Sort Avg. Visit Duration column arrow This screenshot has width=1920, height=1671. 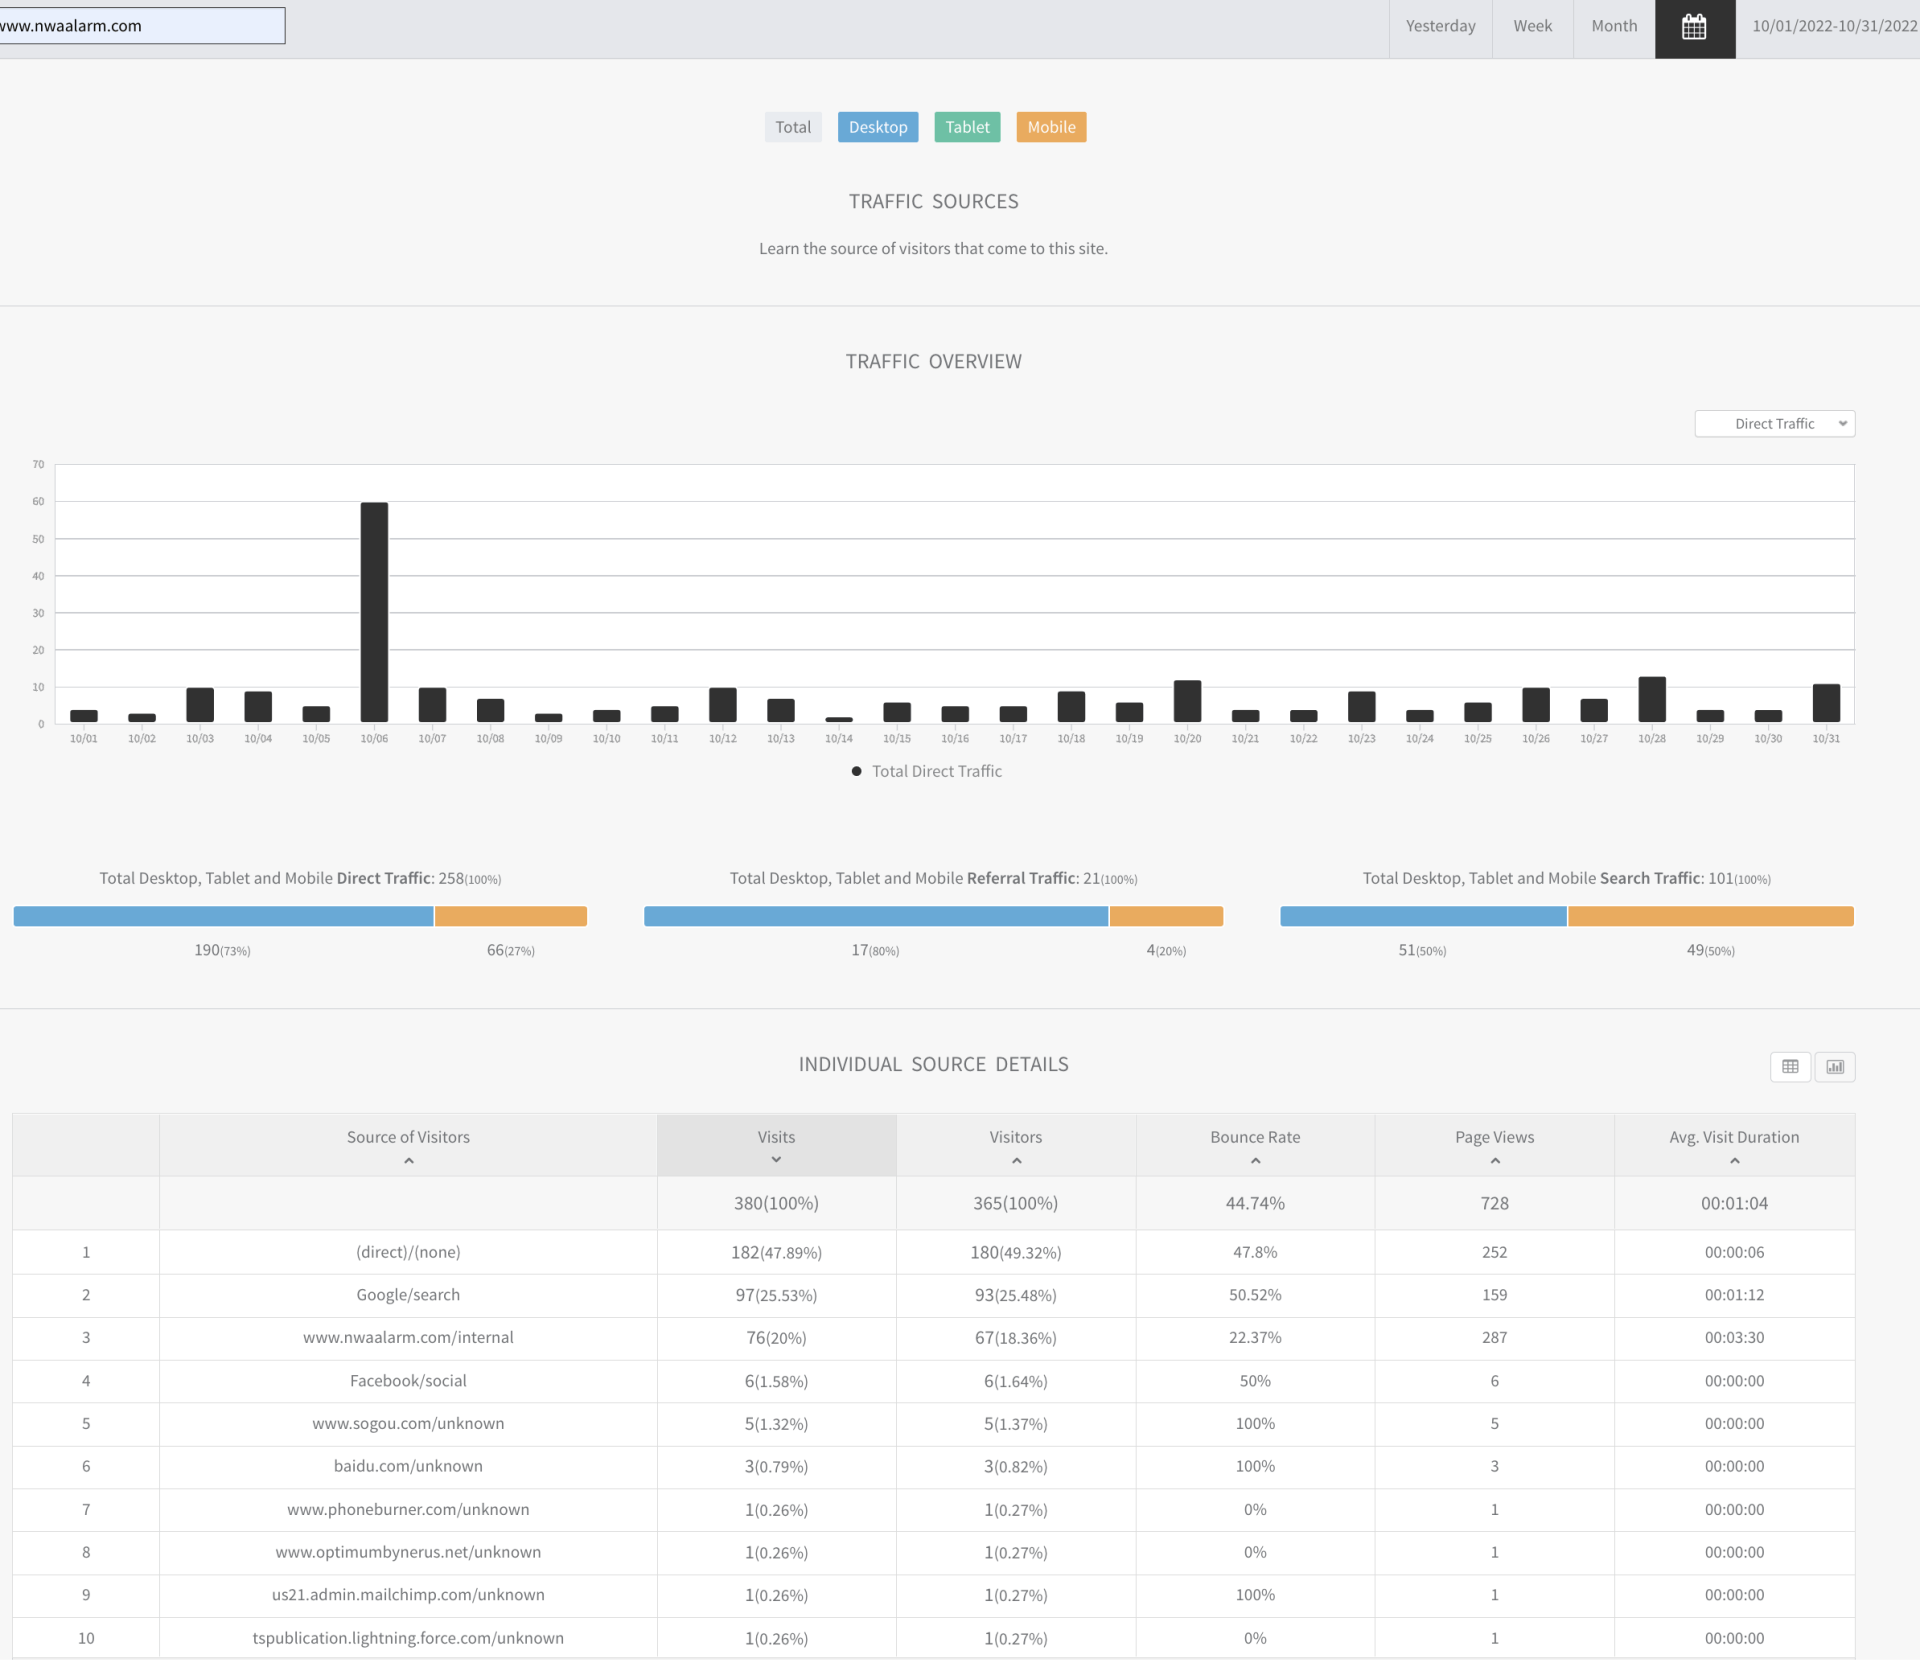click(1734, 1161)
